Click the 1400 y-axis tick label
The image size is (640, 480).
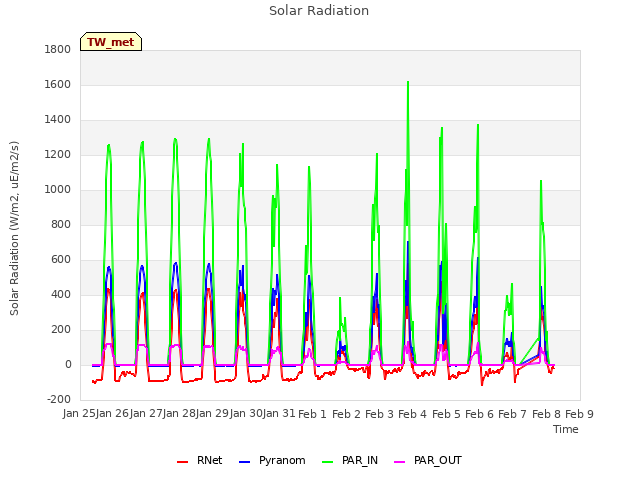(58, 120)
